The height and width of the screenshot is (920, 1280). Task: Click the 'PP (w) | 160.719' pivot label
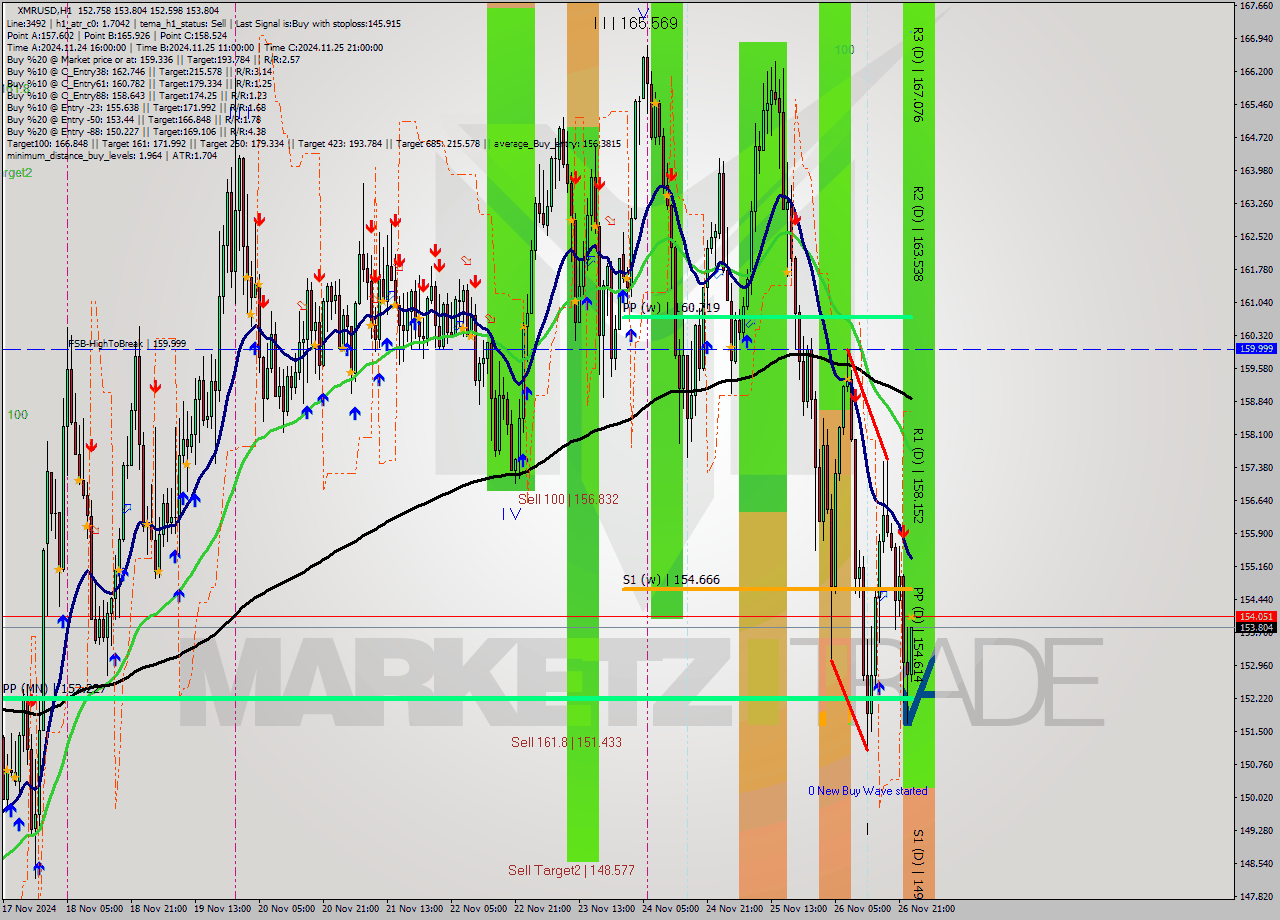coord(671,308)
